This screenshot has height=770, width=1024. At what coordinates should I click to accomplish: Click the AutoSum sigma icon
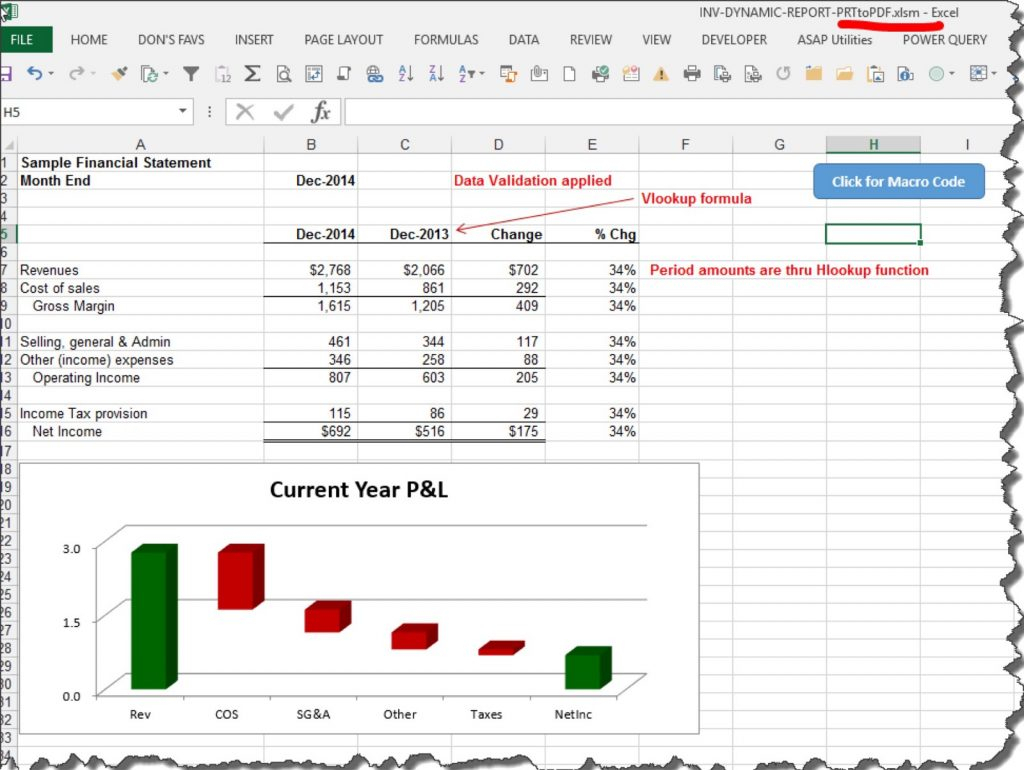click(x=253, y=73)
